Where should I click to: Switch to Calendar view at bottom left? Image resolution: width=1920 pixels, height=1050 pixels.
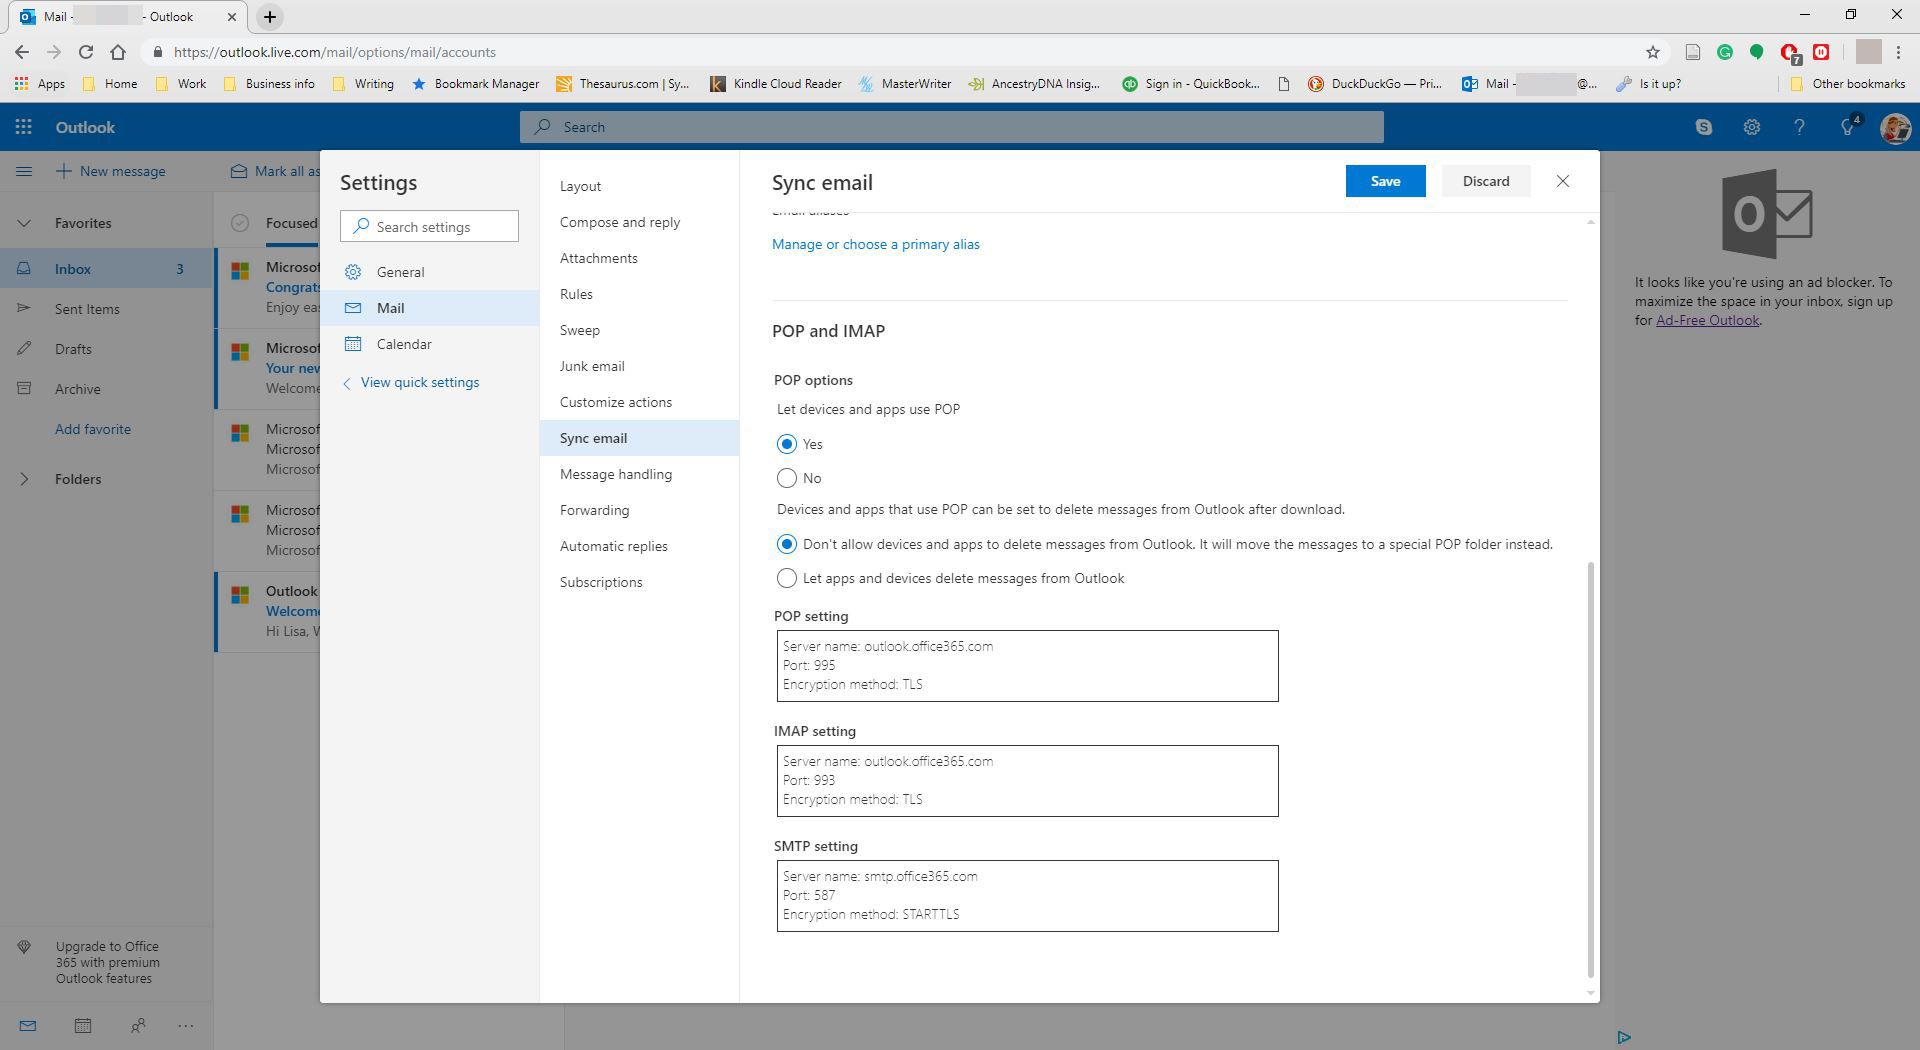pyautogui.click(x=83, y=1025)
